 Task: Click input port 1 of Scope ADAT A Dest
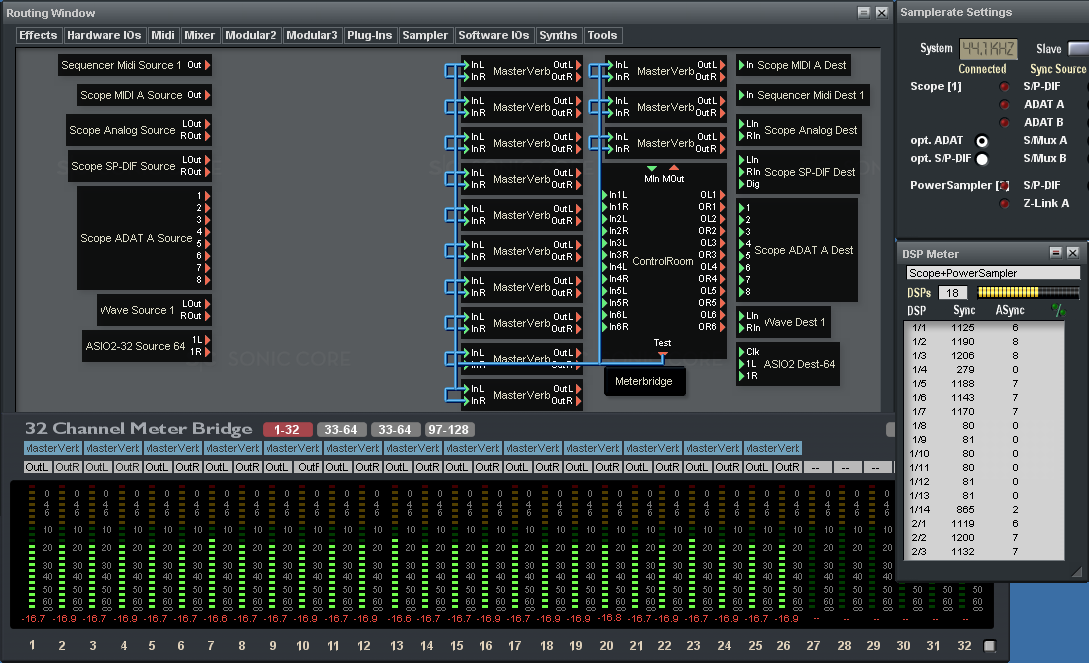click(x=741, y=208)
